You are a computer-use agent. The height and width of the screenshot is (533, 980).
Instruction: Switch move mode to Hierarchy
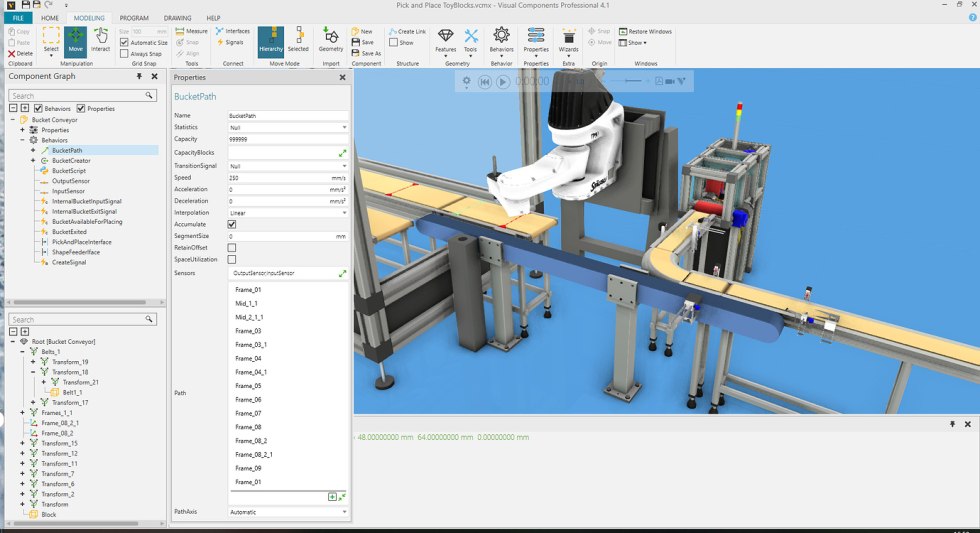[270, 40]
